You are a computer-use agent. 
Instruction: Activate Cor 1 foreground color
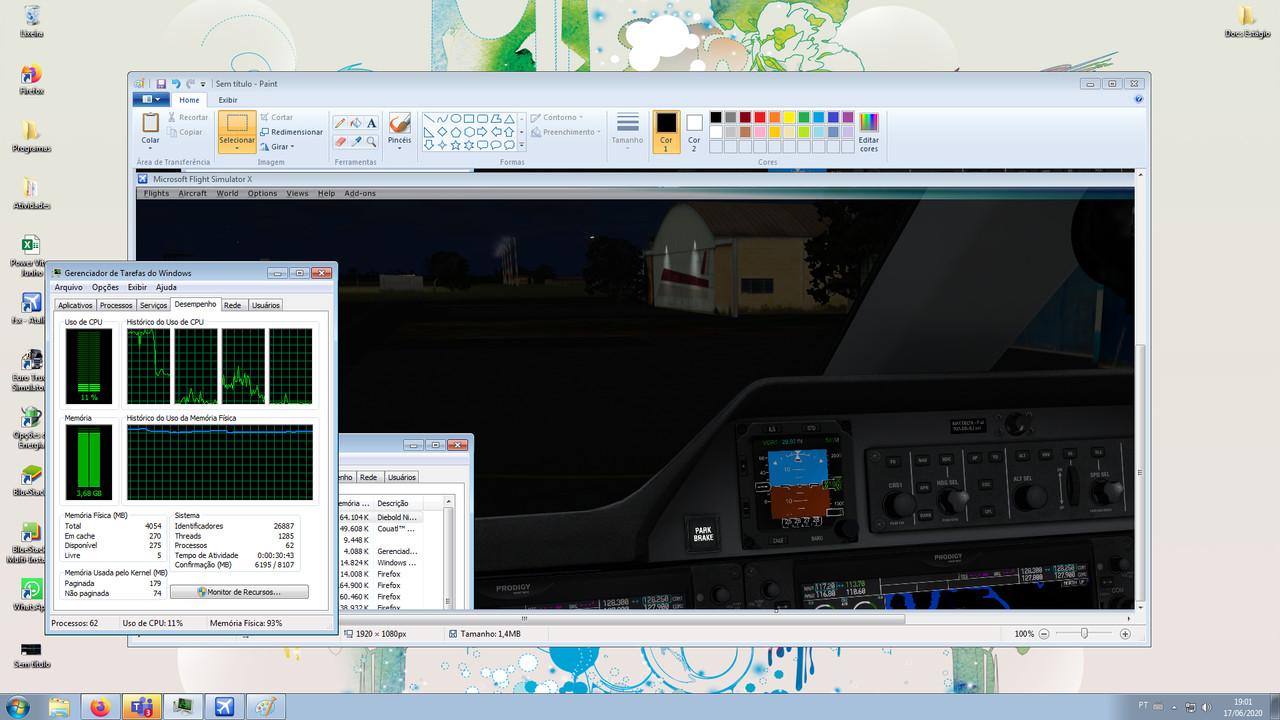pyautogui.click(x=666, y=131)
